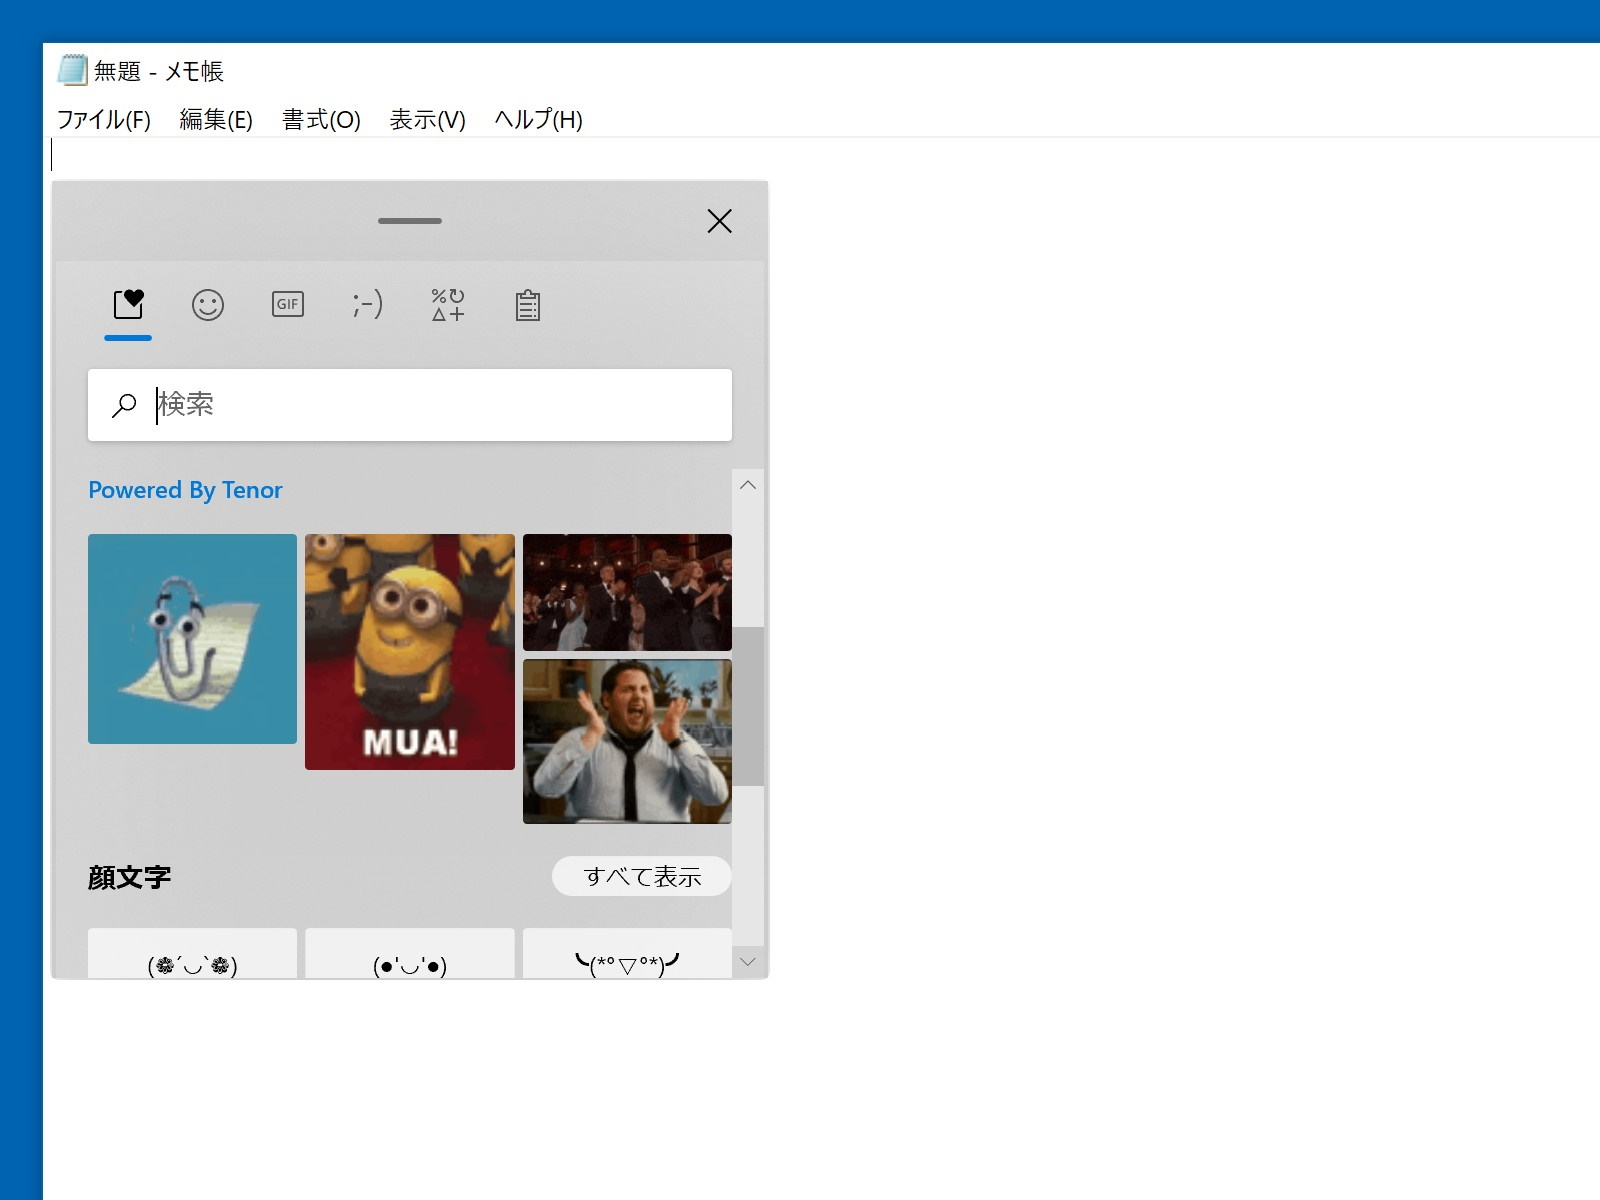Click the panel scrollbar up arrow
This screenshot has width=1600, height=1200.
748,485
